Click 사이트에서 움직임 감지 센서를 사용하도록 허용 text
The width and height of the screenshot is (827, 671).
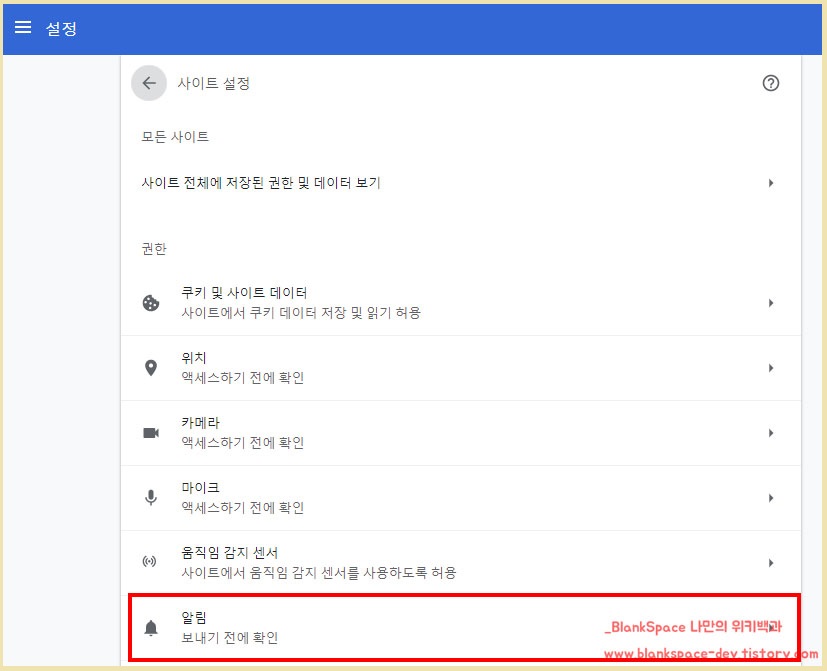coord(319,572)
